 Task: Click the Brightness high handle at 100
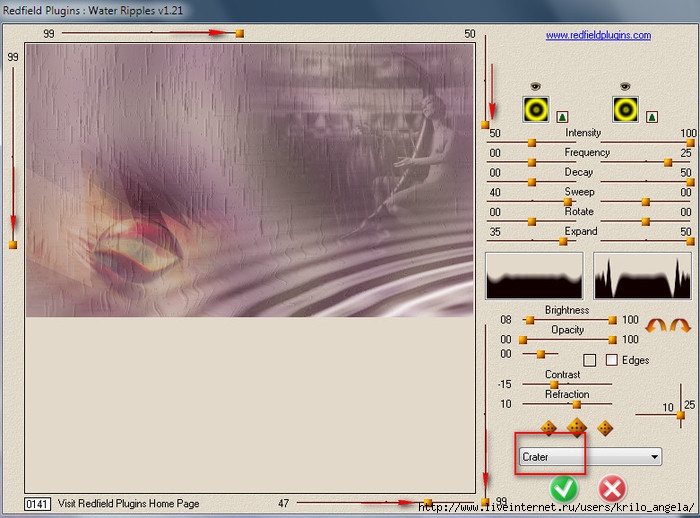tap(612, 320)
